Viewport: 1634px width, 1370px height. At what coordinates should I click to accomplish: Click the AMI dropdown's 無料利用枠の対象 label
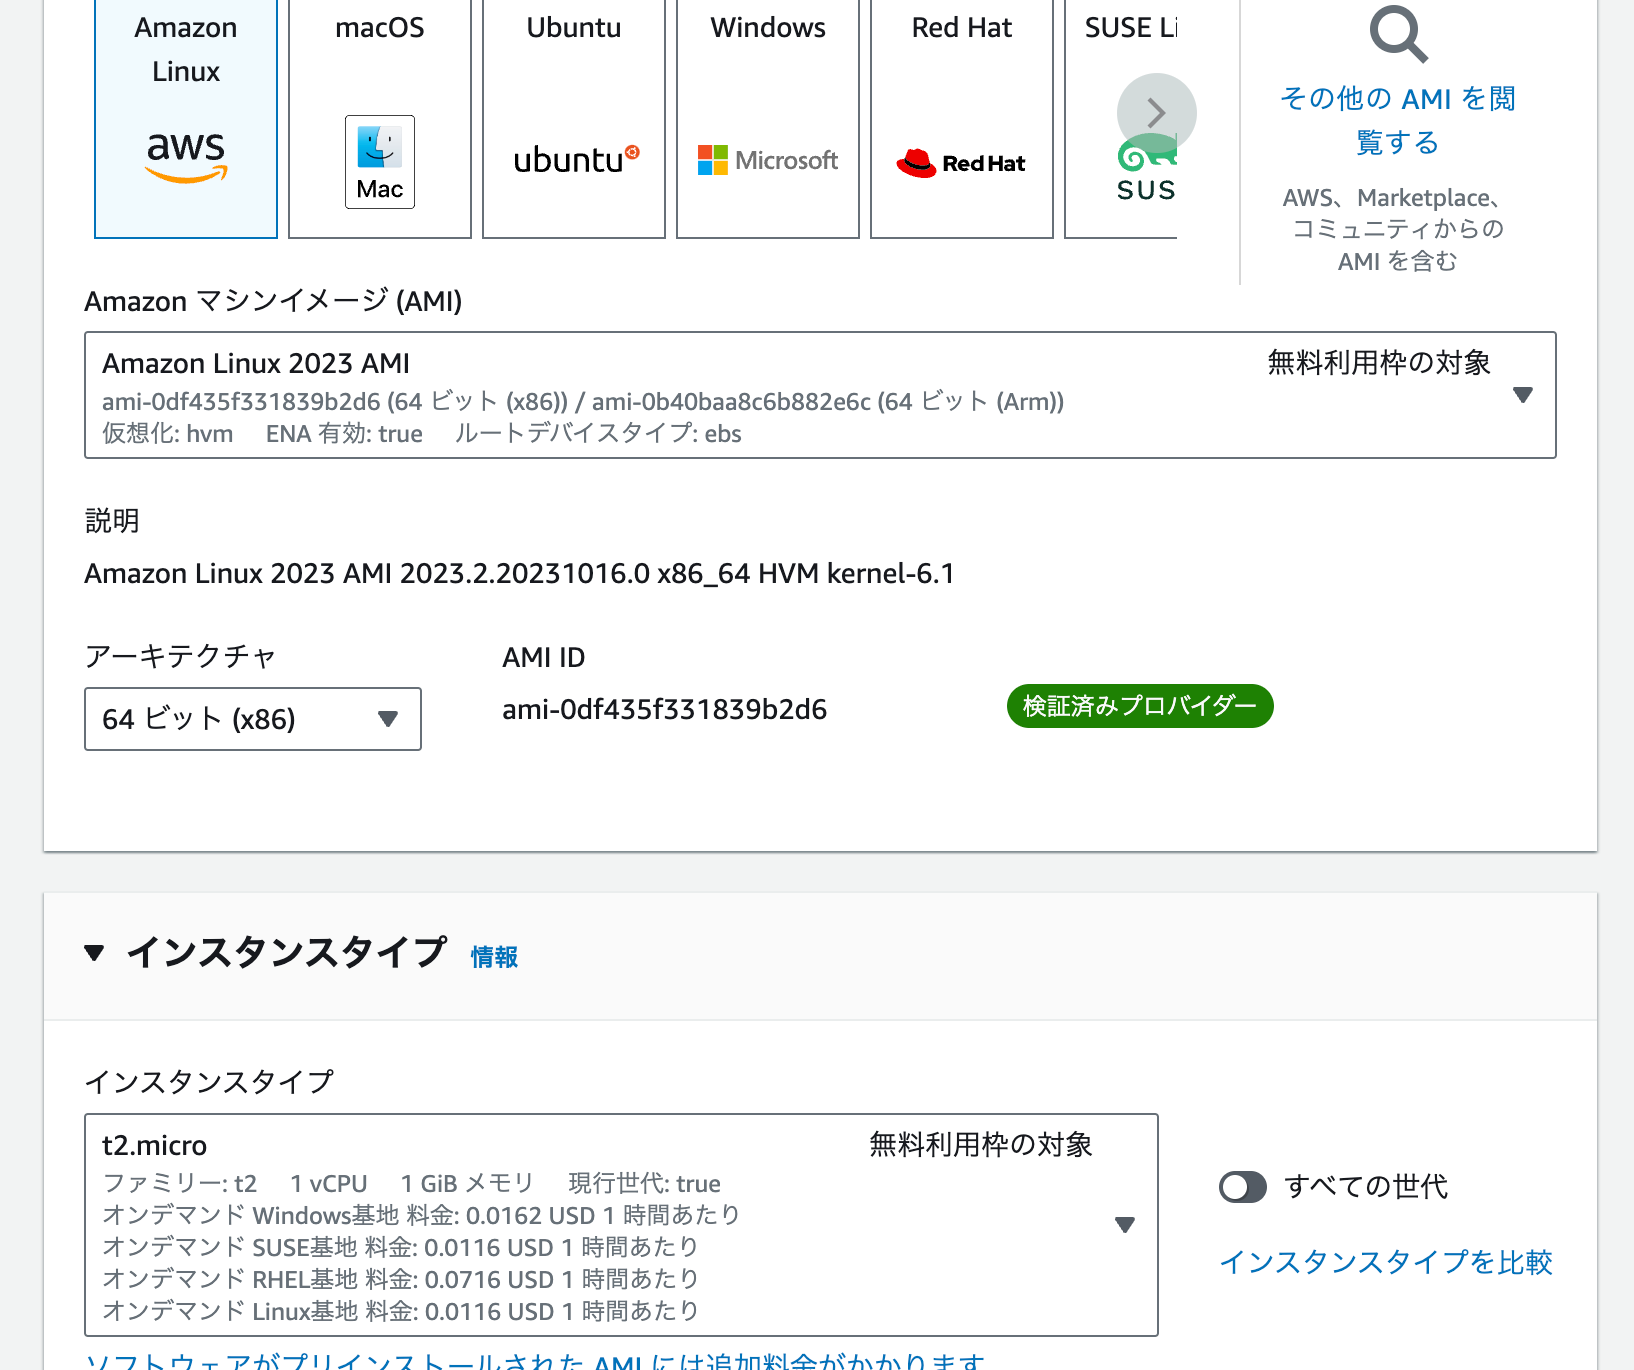pyautogui.click(x=1379, y=363)
